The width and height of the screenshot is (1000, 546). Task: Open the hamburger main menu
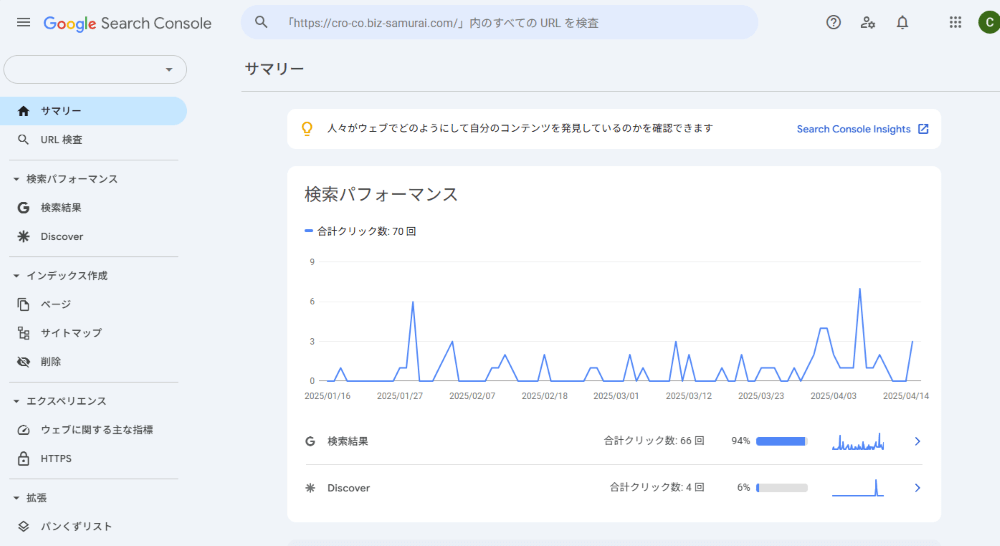tap(24, 22)
